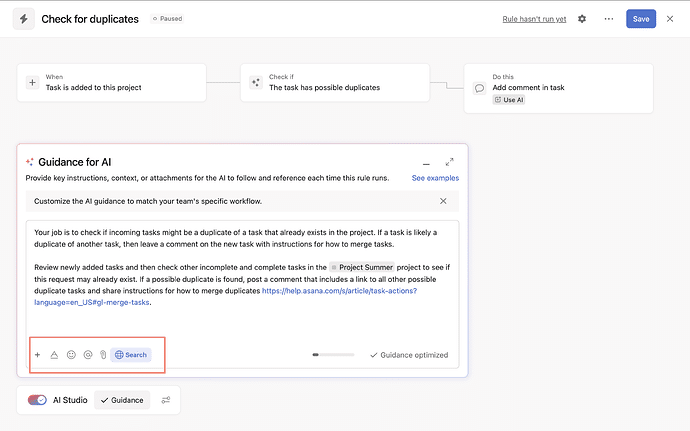The width and height of the screenshot is (690, 431).
Task: Click the paperclip attachment icon
Action: 102,355
